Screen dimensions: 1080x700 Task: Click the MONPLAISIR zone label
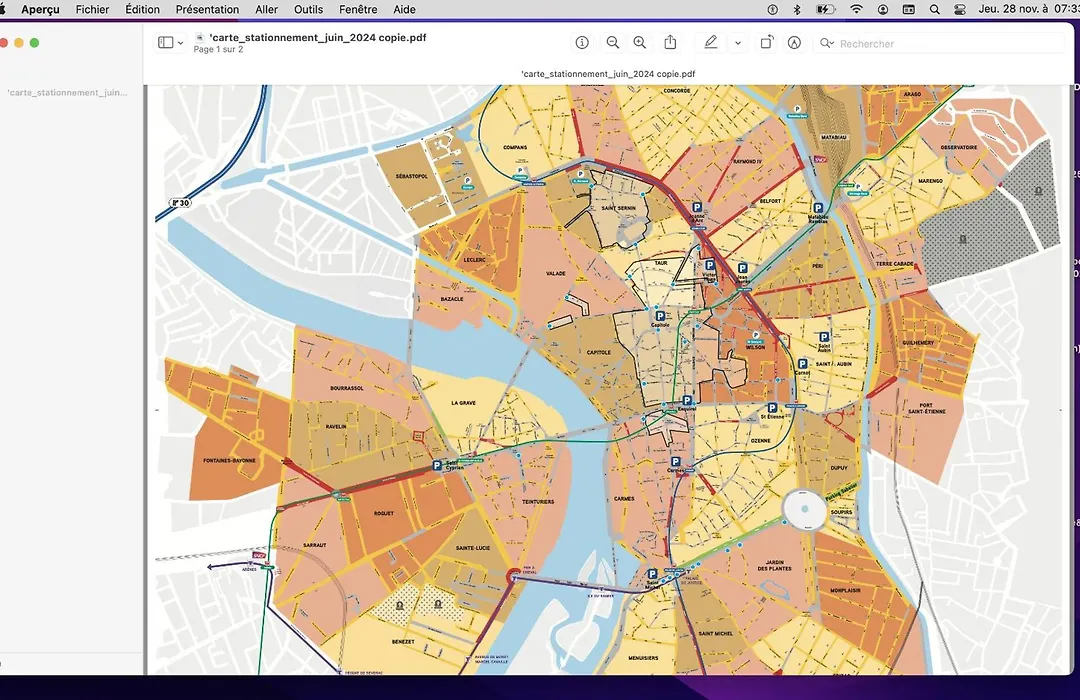pyautogui.click(x=845, y=590)
